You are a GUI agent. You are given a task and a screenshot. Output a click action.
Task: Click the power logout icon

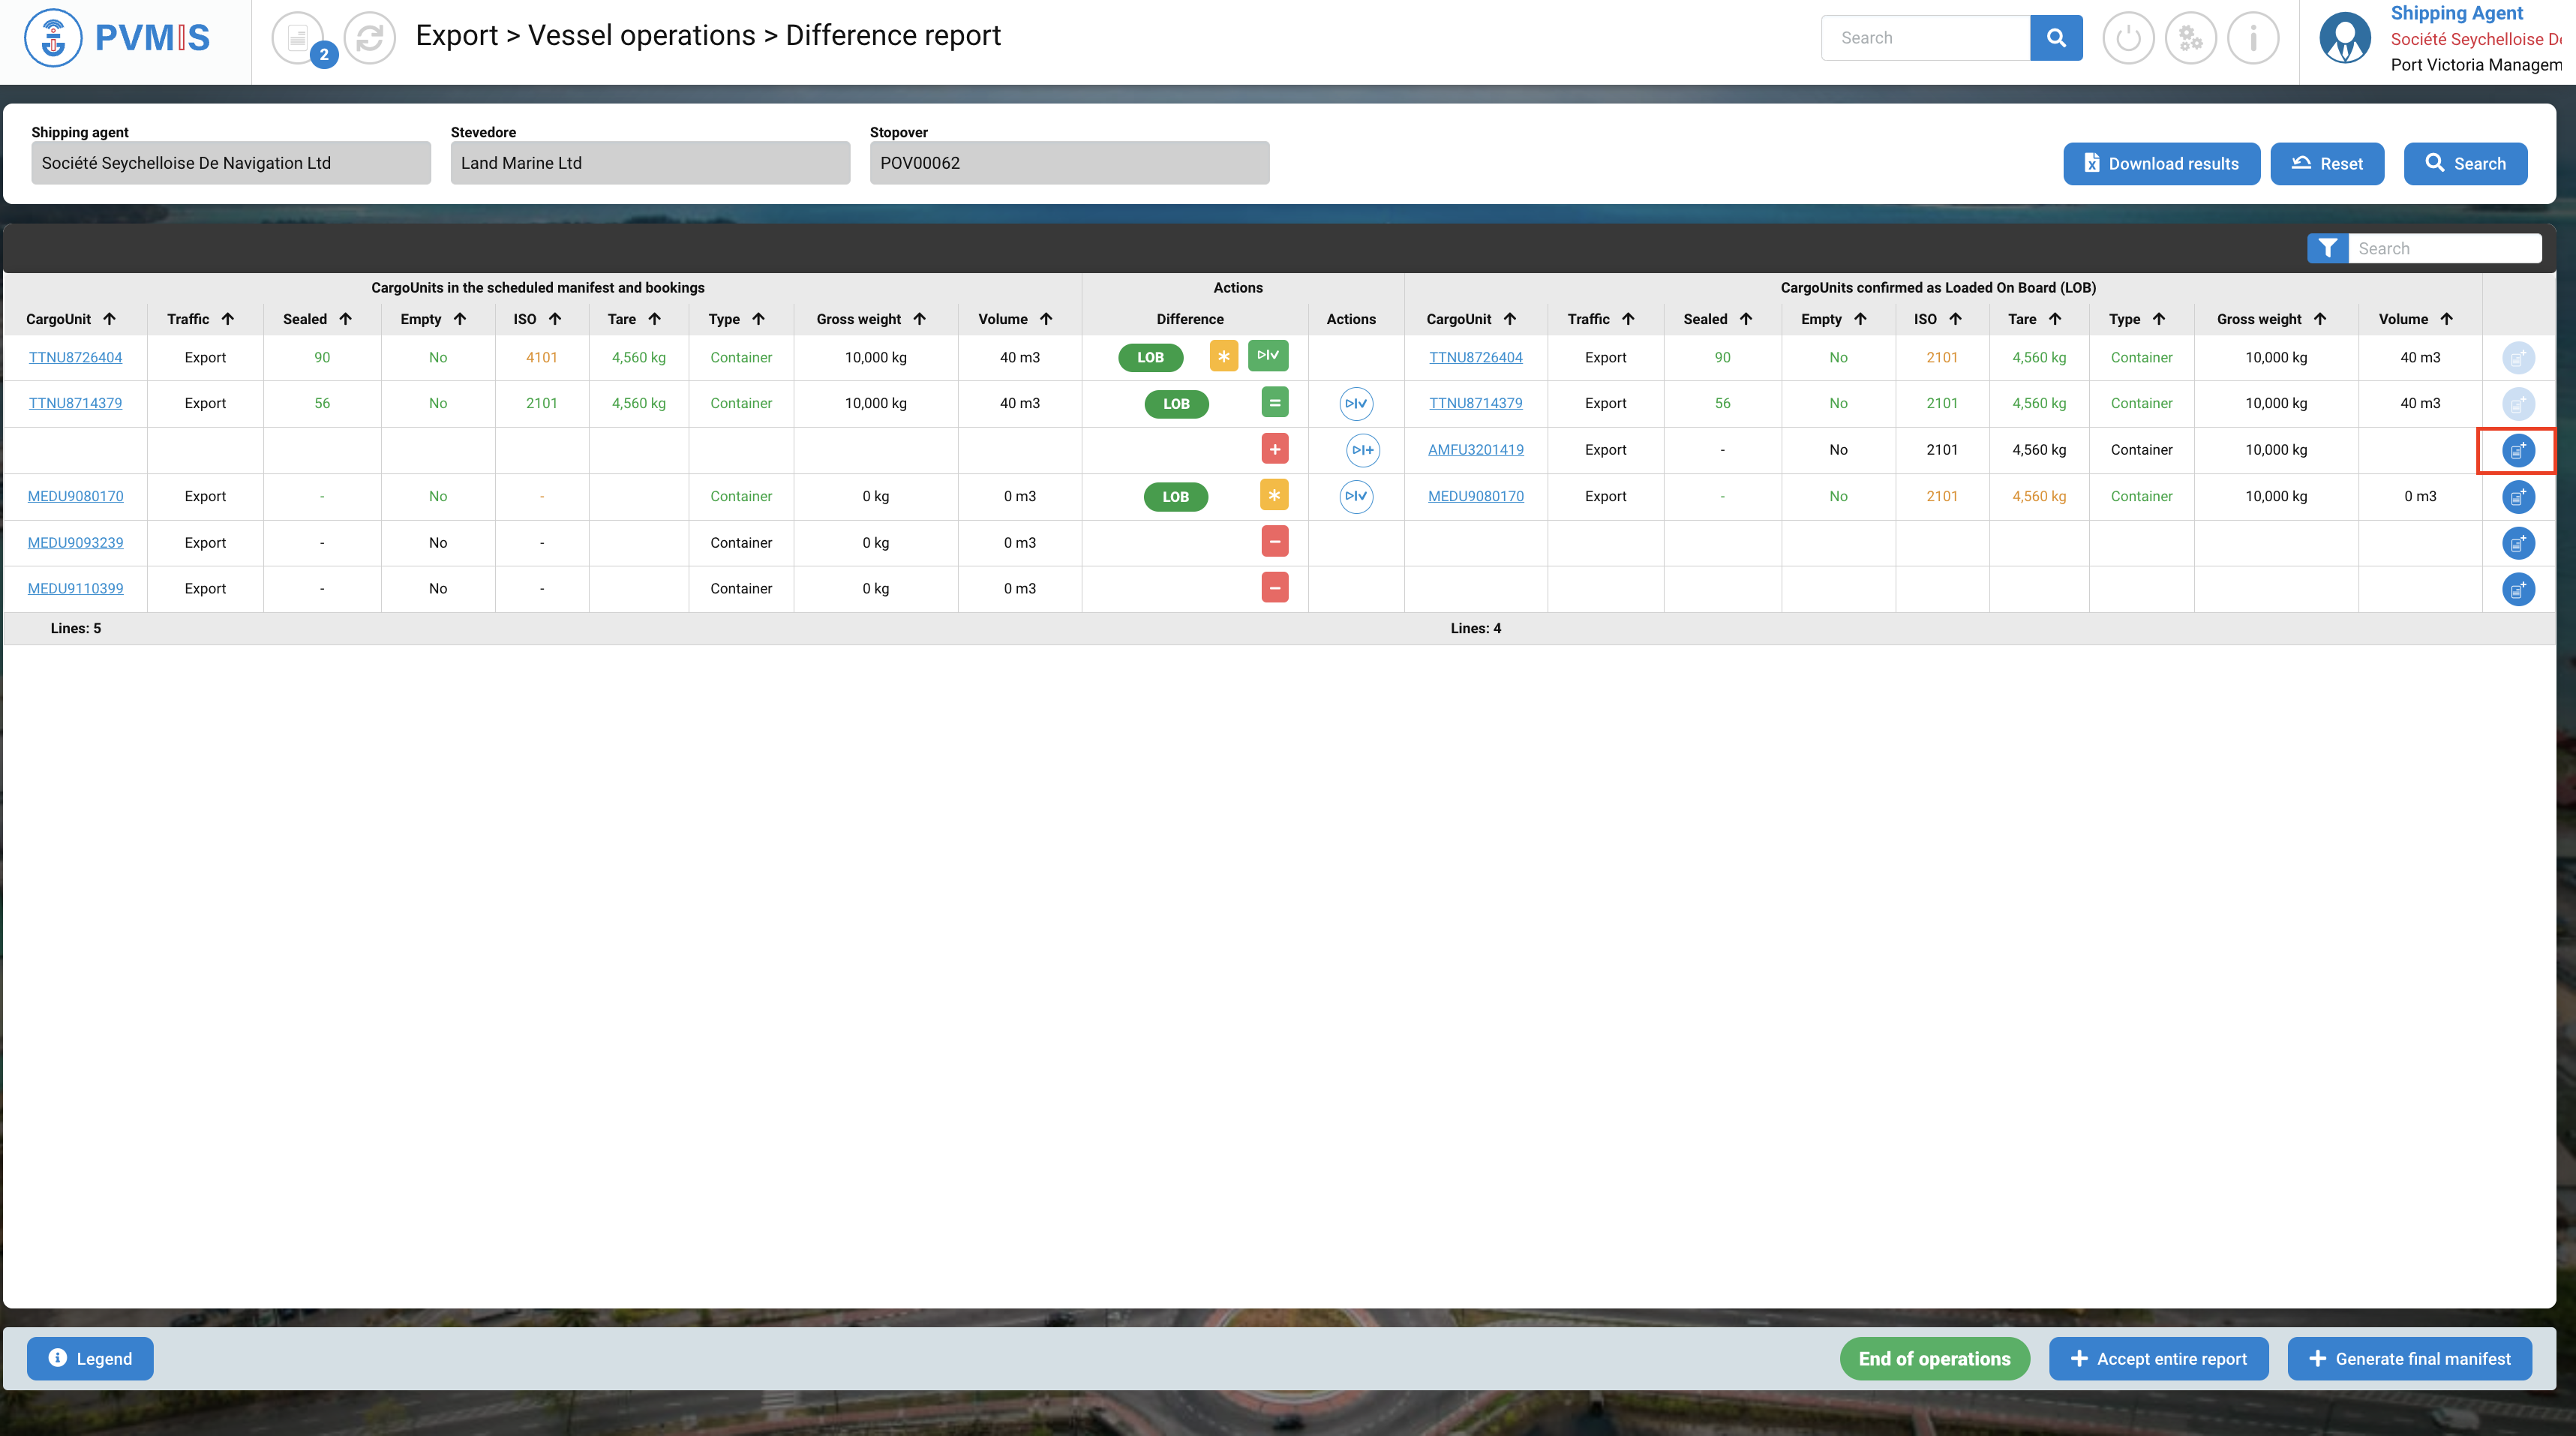coord(2128,38)
